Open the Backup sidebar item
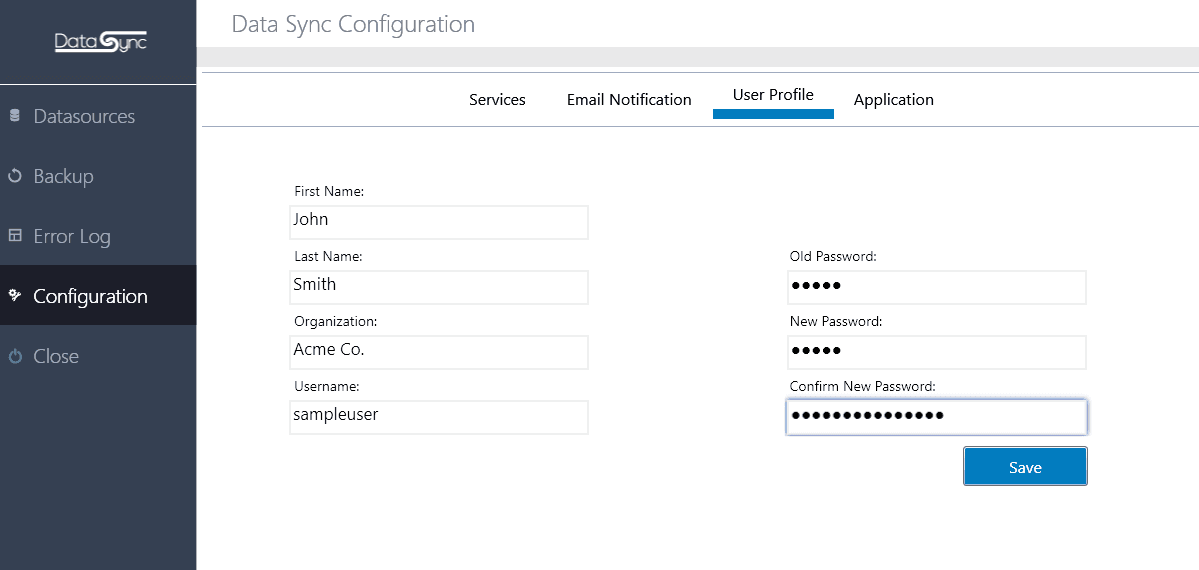Screen dimensions: 1199x570 click(98, 176)
